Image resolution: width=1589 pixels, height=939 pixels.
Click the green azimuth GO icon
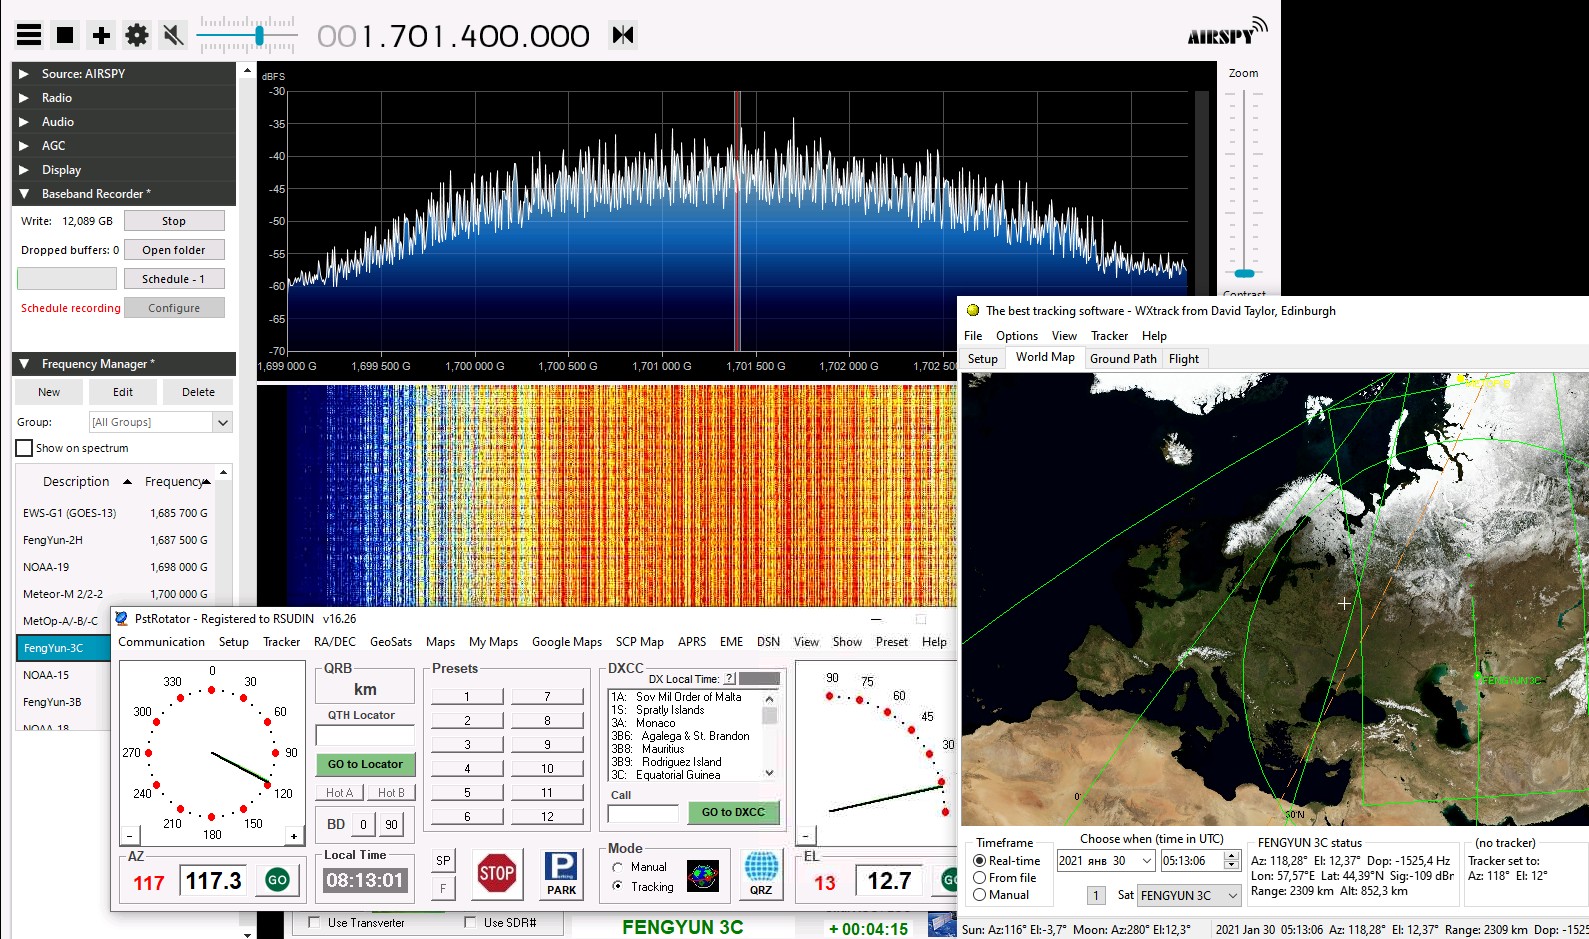click(x=277, y=880)
